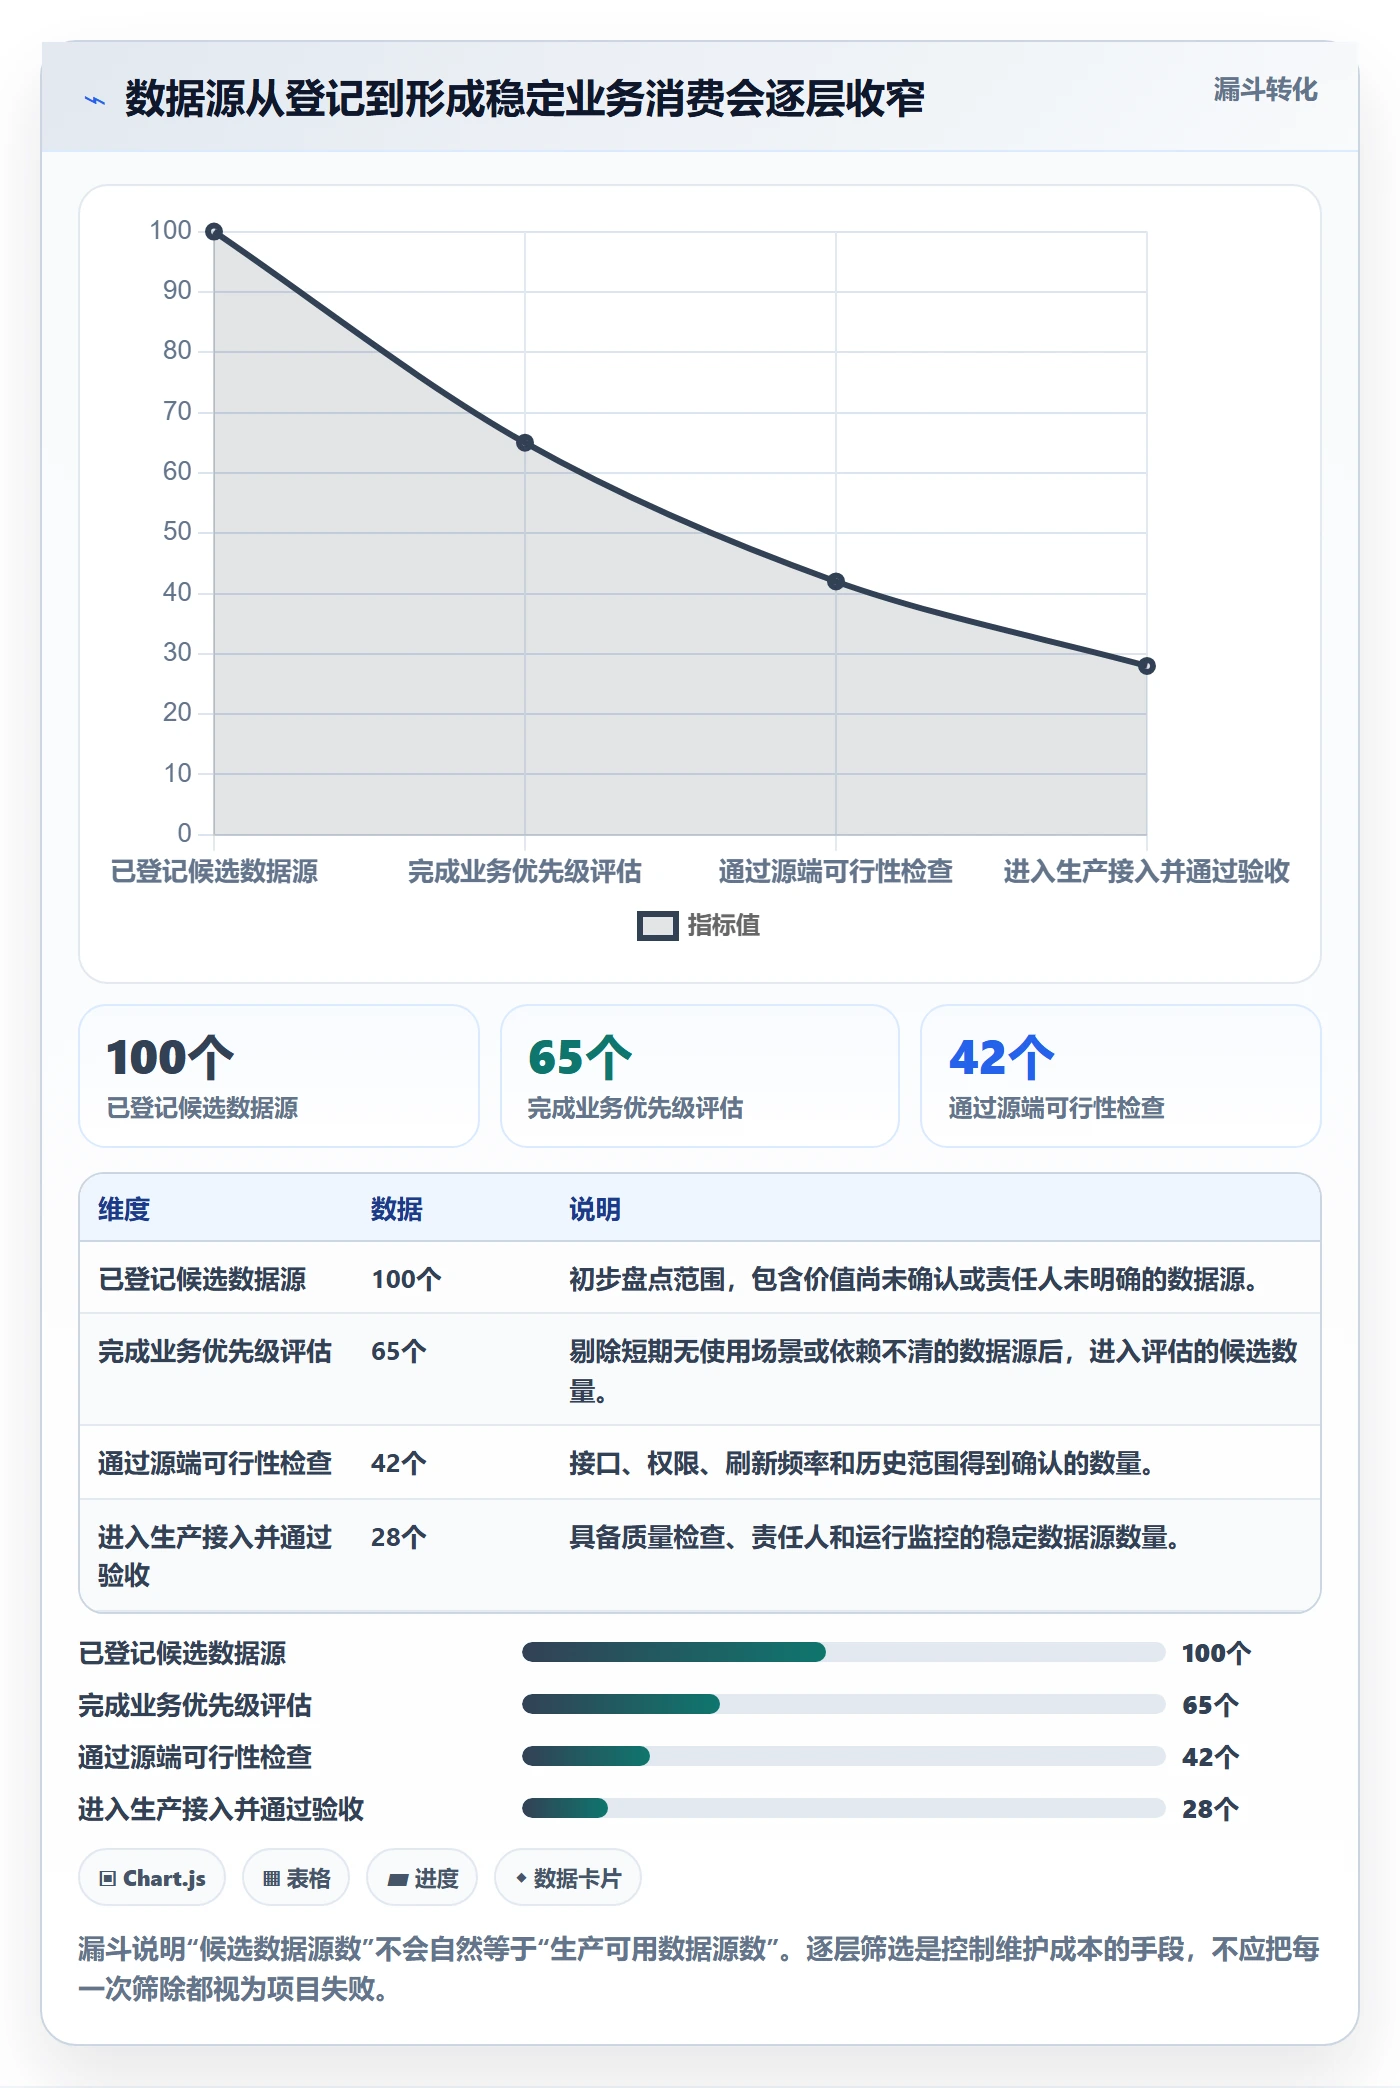Click the progress bar for 通过源端可行性检查
Image resolution: width=1400 pixels, height=2088 pixels.
click(843, 1756)
